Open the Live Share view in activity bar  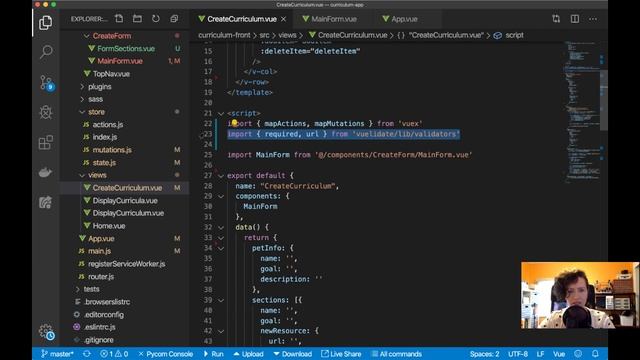pyautogui.click(x=45, y=202)
